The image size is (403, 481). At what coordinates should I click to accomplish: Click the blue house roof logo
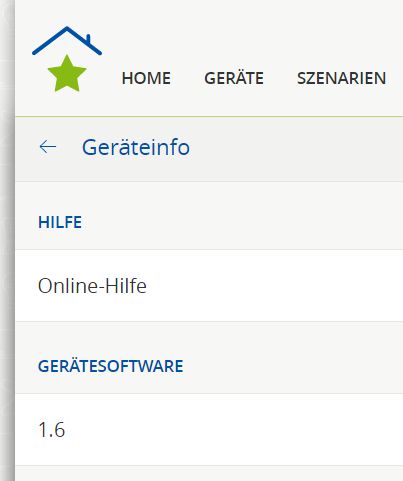pos(67,40)
